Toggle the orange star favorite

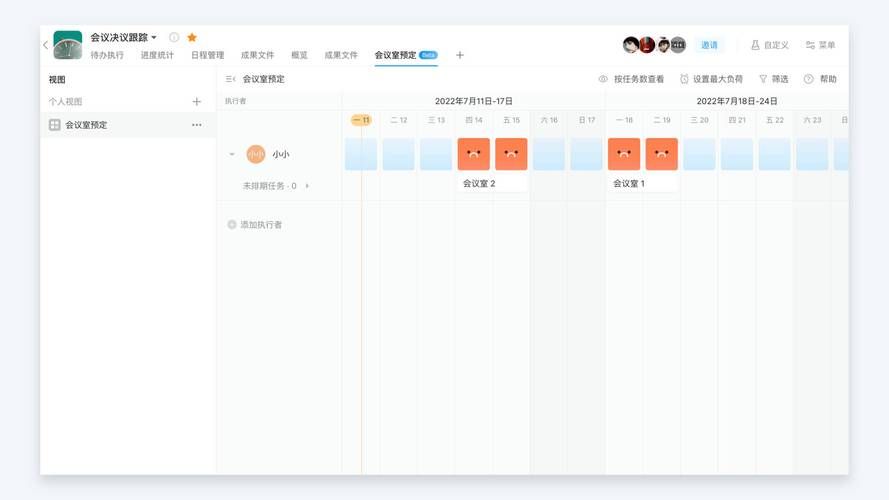pos(192,37)
